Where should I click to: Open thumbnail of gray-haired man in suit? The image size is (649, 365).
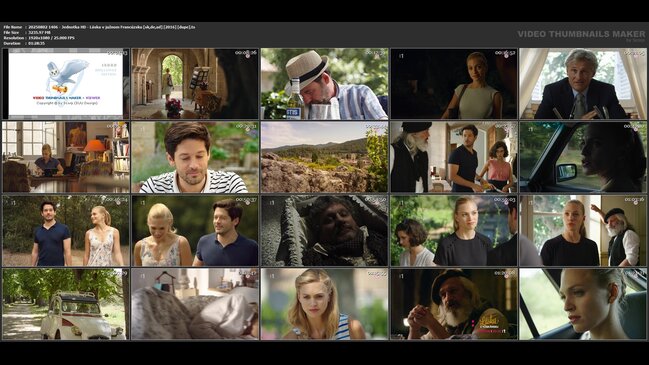(583, 84)
